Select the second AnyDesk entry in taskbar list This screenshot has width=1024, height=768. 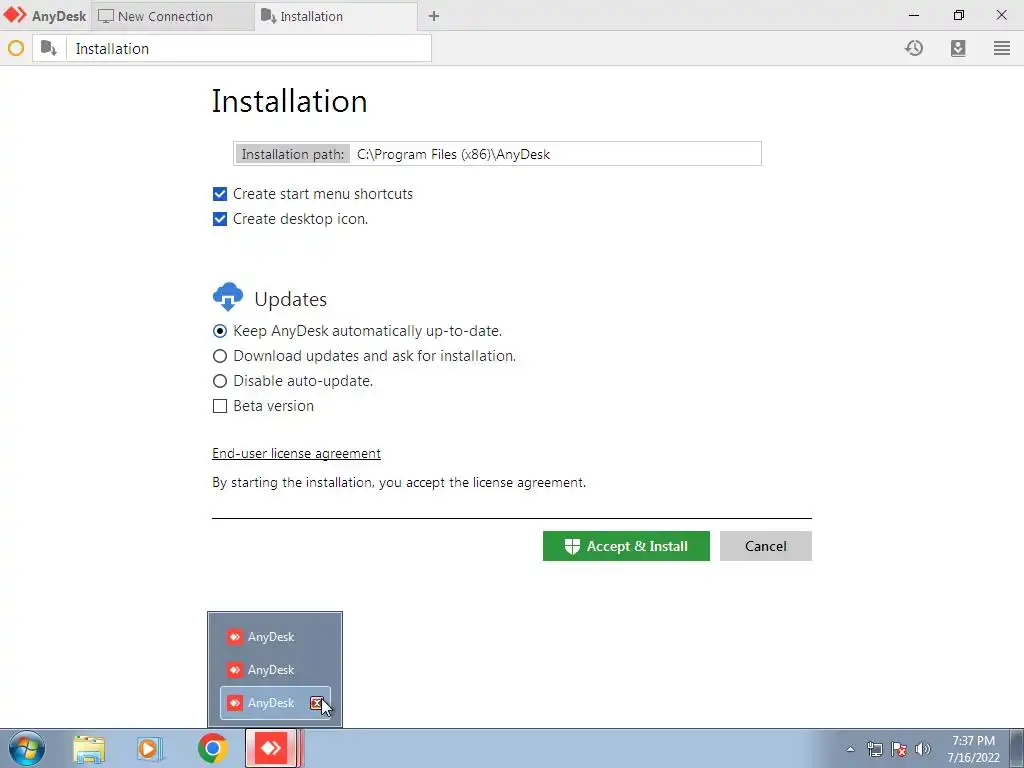coord(275,670)
